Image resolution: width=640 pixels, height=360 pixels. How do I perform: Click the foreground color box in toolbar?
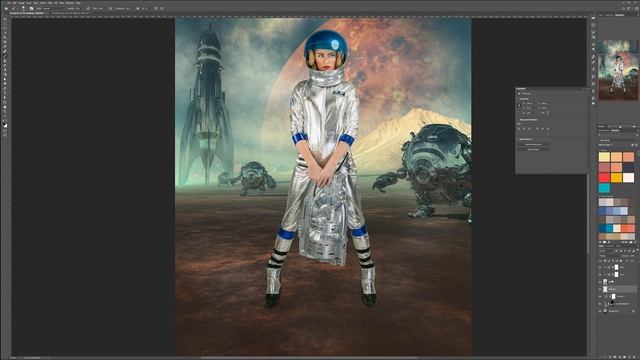tap(4, 124)
